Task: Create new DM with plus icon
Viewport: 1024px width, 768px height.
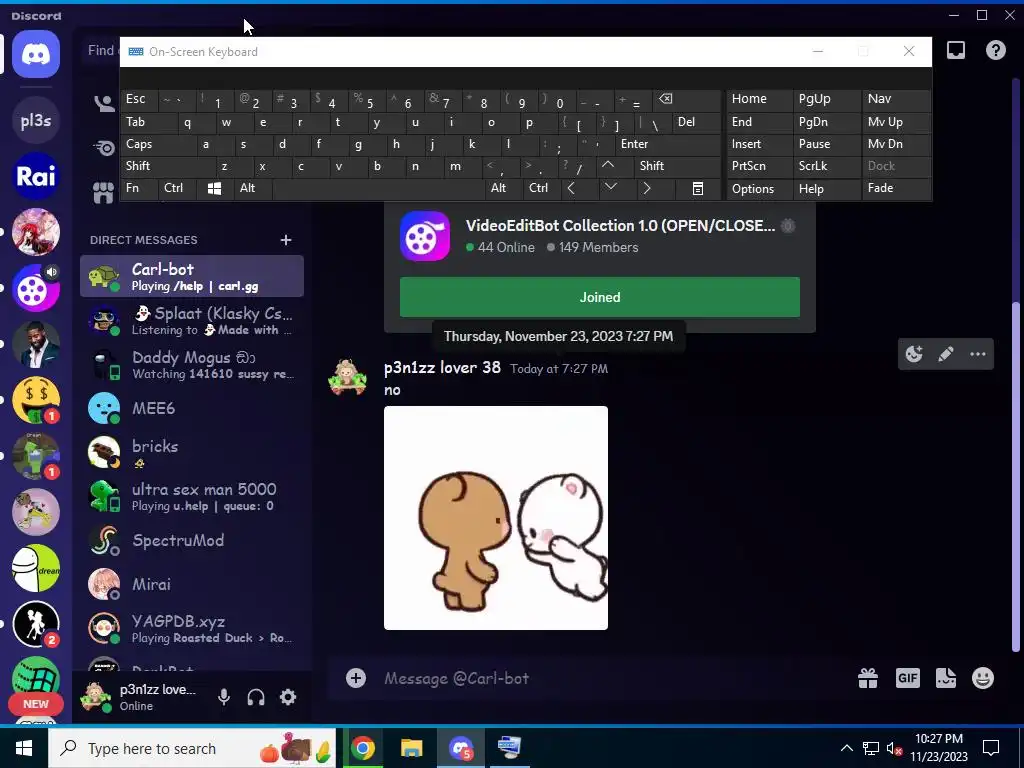Action: pyautogui.click(x=286, y=240)
